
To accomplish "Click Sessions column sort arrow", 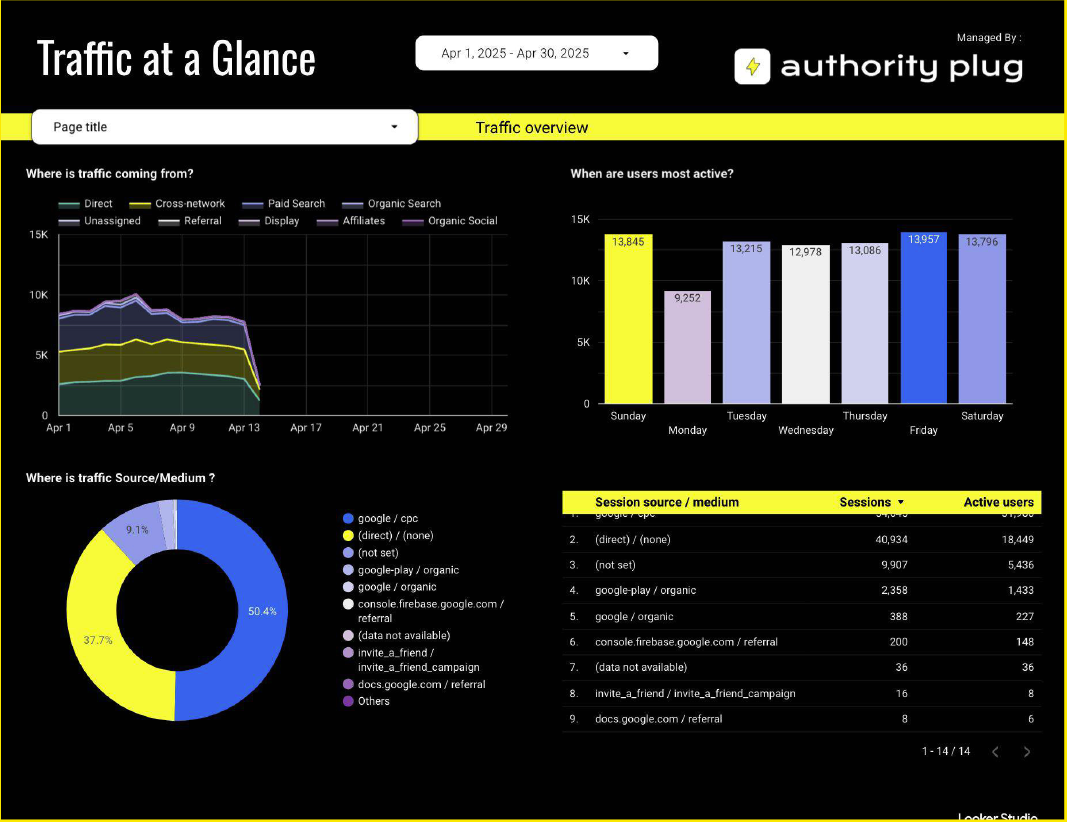I will point(901,502).
